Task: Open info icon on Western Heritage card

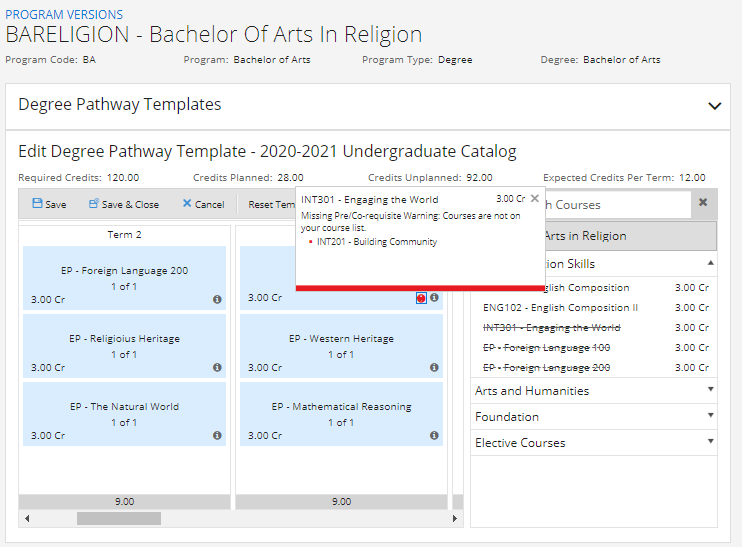Action: (434, 367)
